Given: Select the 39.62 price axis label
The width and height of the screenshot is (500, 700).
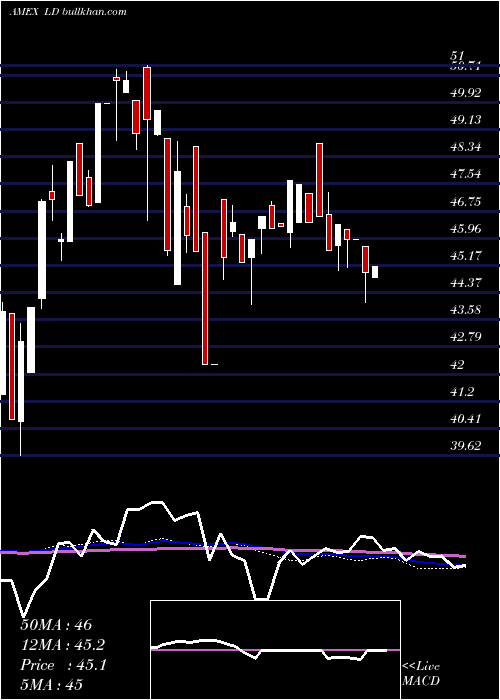Looking at the screenshot, I should [466, 446].
